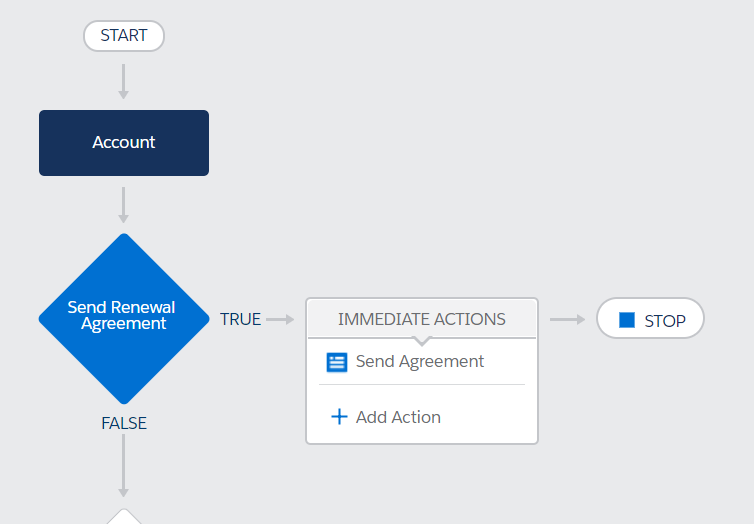Viewport: 754px width, 524px height.
Task: Click the arrow from Account to the criteria
Action: [124, 205]
